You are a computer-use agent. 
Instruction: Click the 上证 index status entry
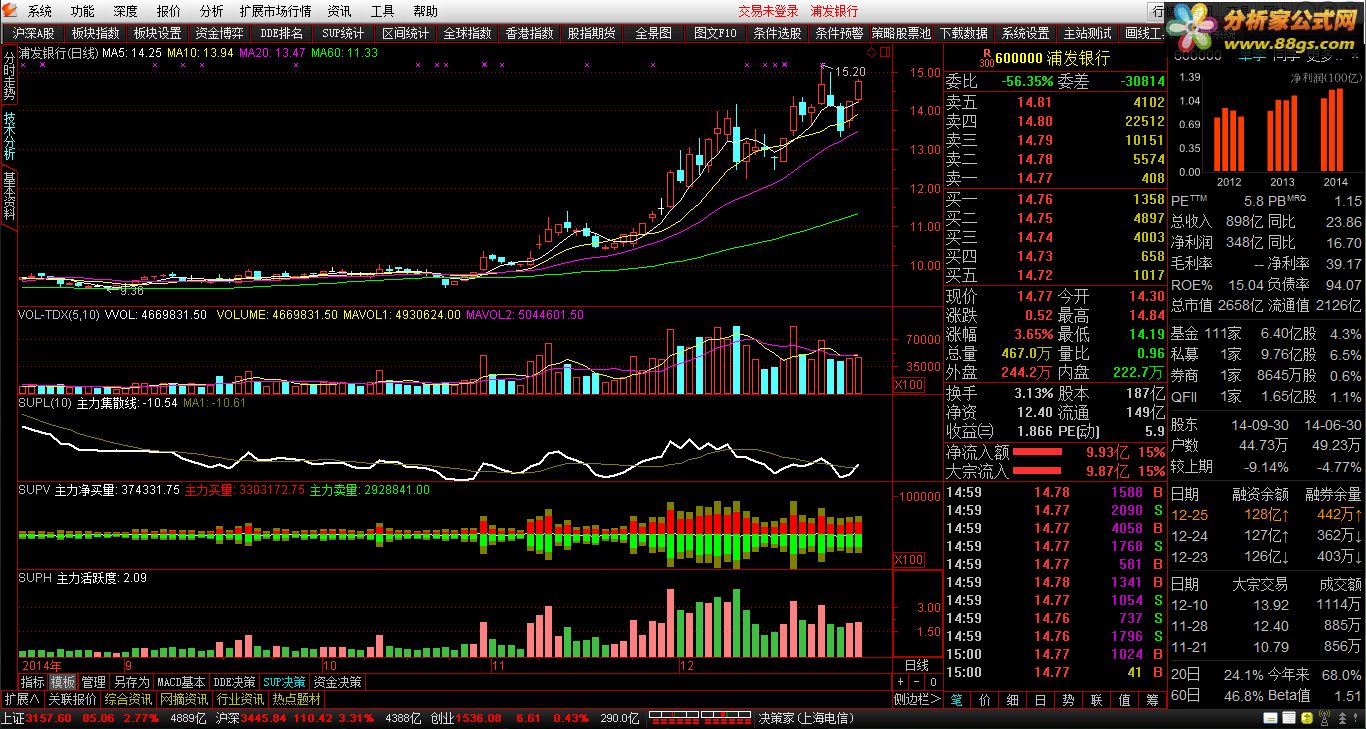tap(103, 718)
